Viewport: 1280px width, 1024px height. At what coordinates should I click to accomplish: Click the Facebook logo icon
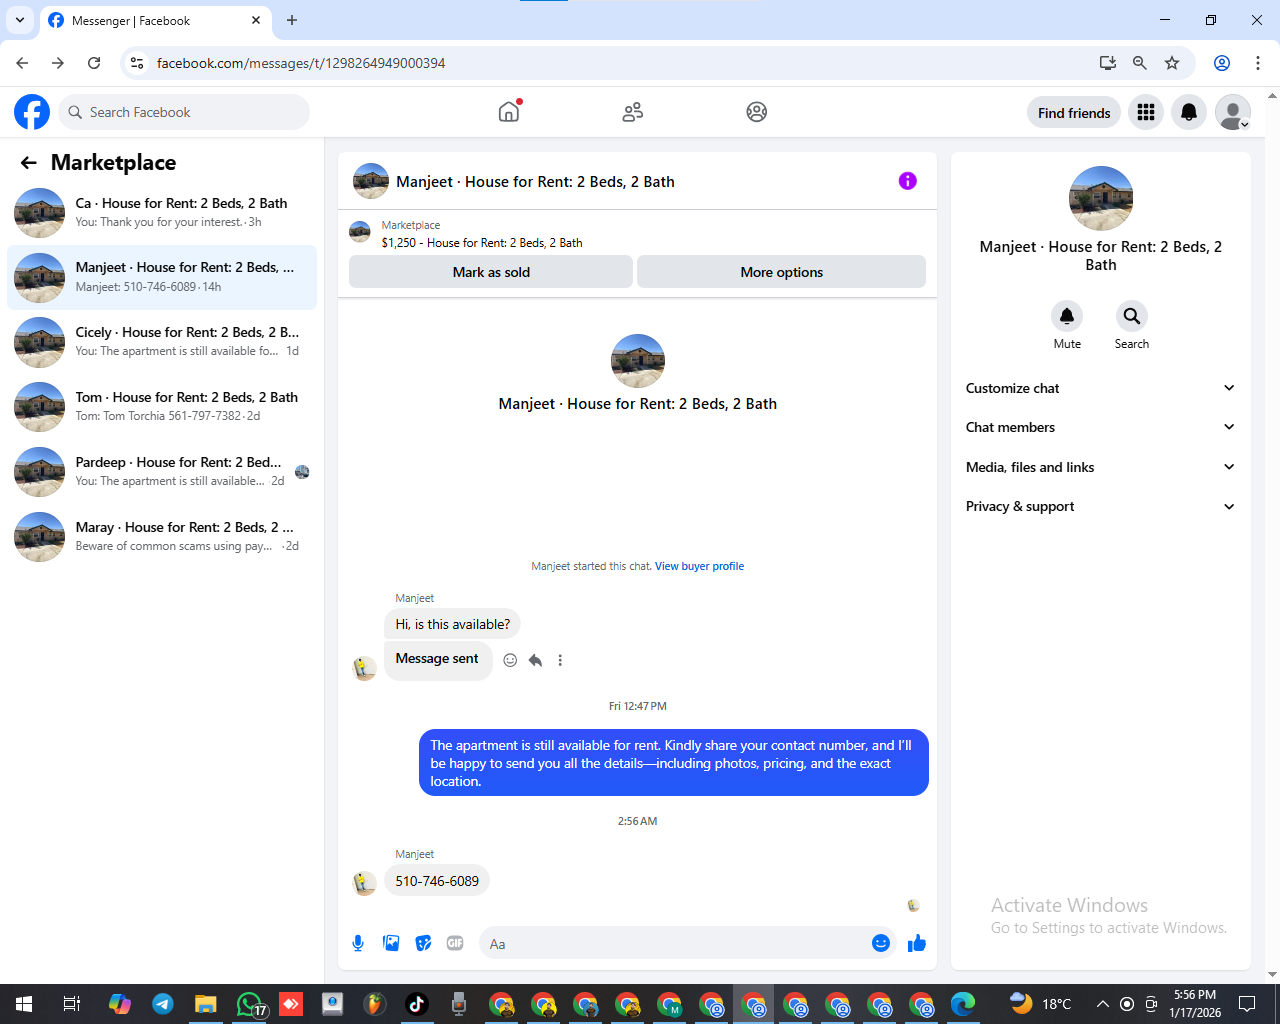(x=32, y=112)
